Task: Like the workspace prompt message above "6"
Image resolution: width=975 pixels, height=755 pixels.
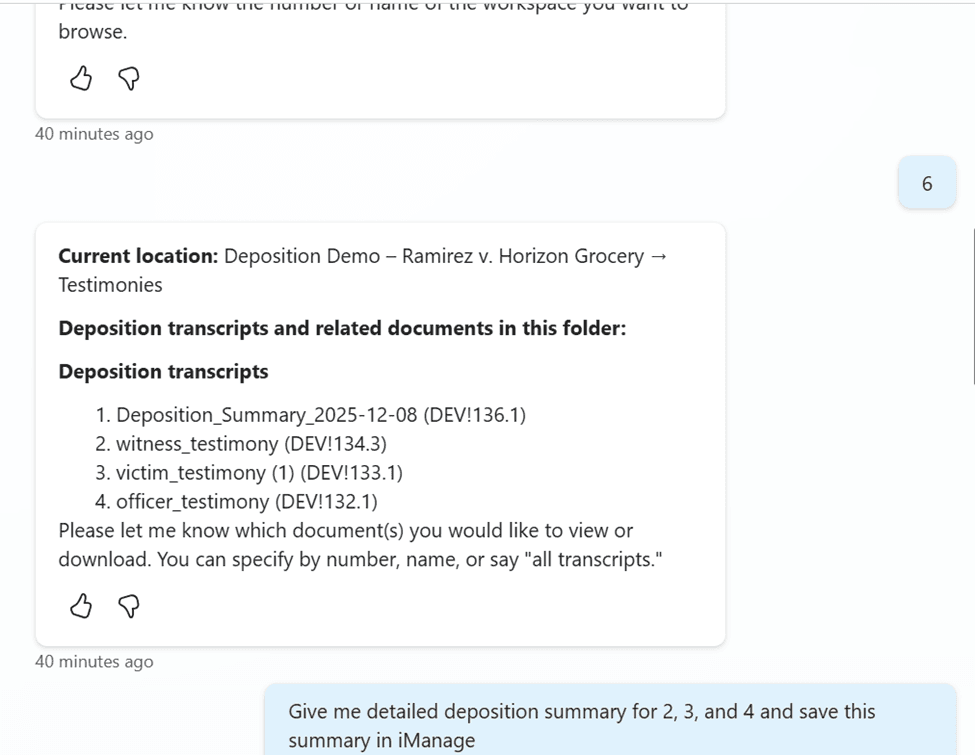Action: coord(81,78)
